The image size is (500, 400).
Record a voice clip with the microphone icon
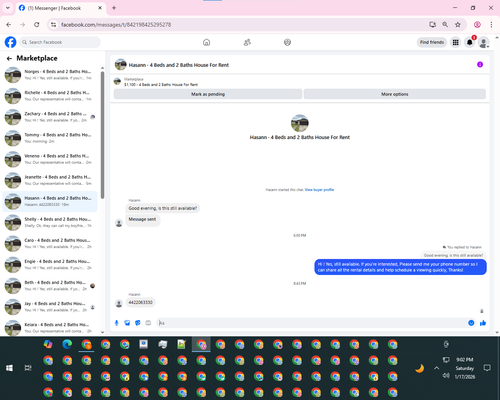click(117, 323)
